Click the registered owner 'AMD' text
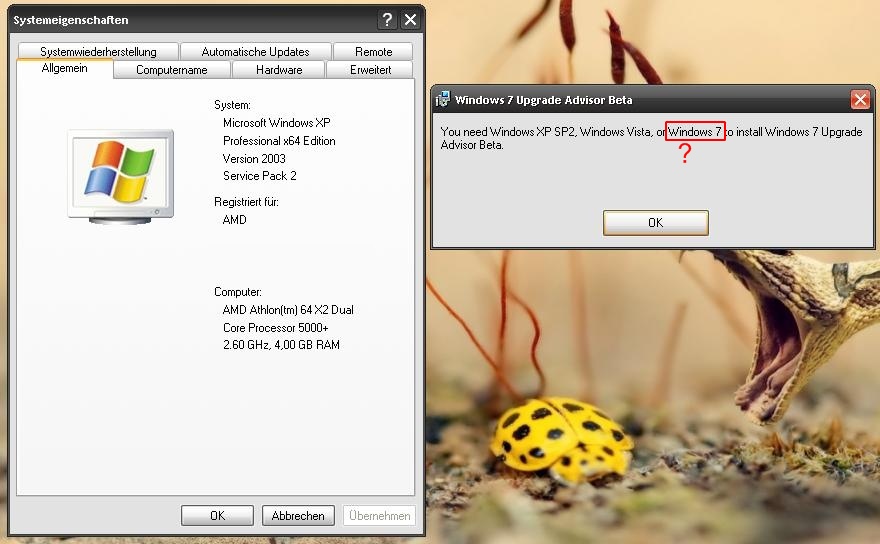Viewport: 880px width, 544px height. click(x=235, y=220)
